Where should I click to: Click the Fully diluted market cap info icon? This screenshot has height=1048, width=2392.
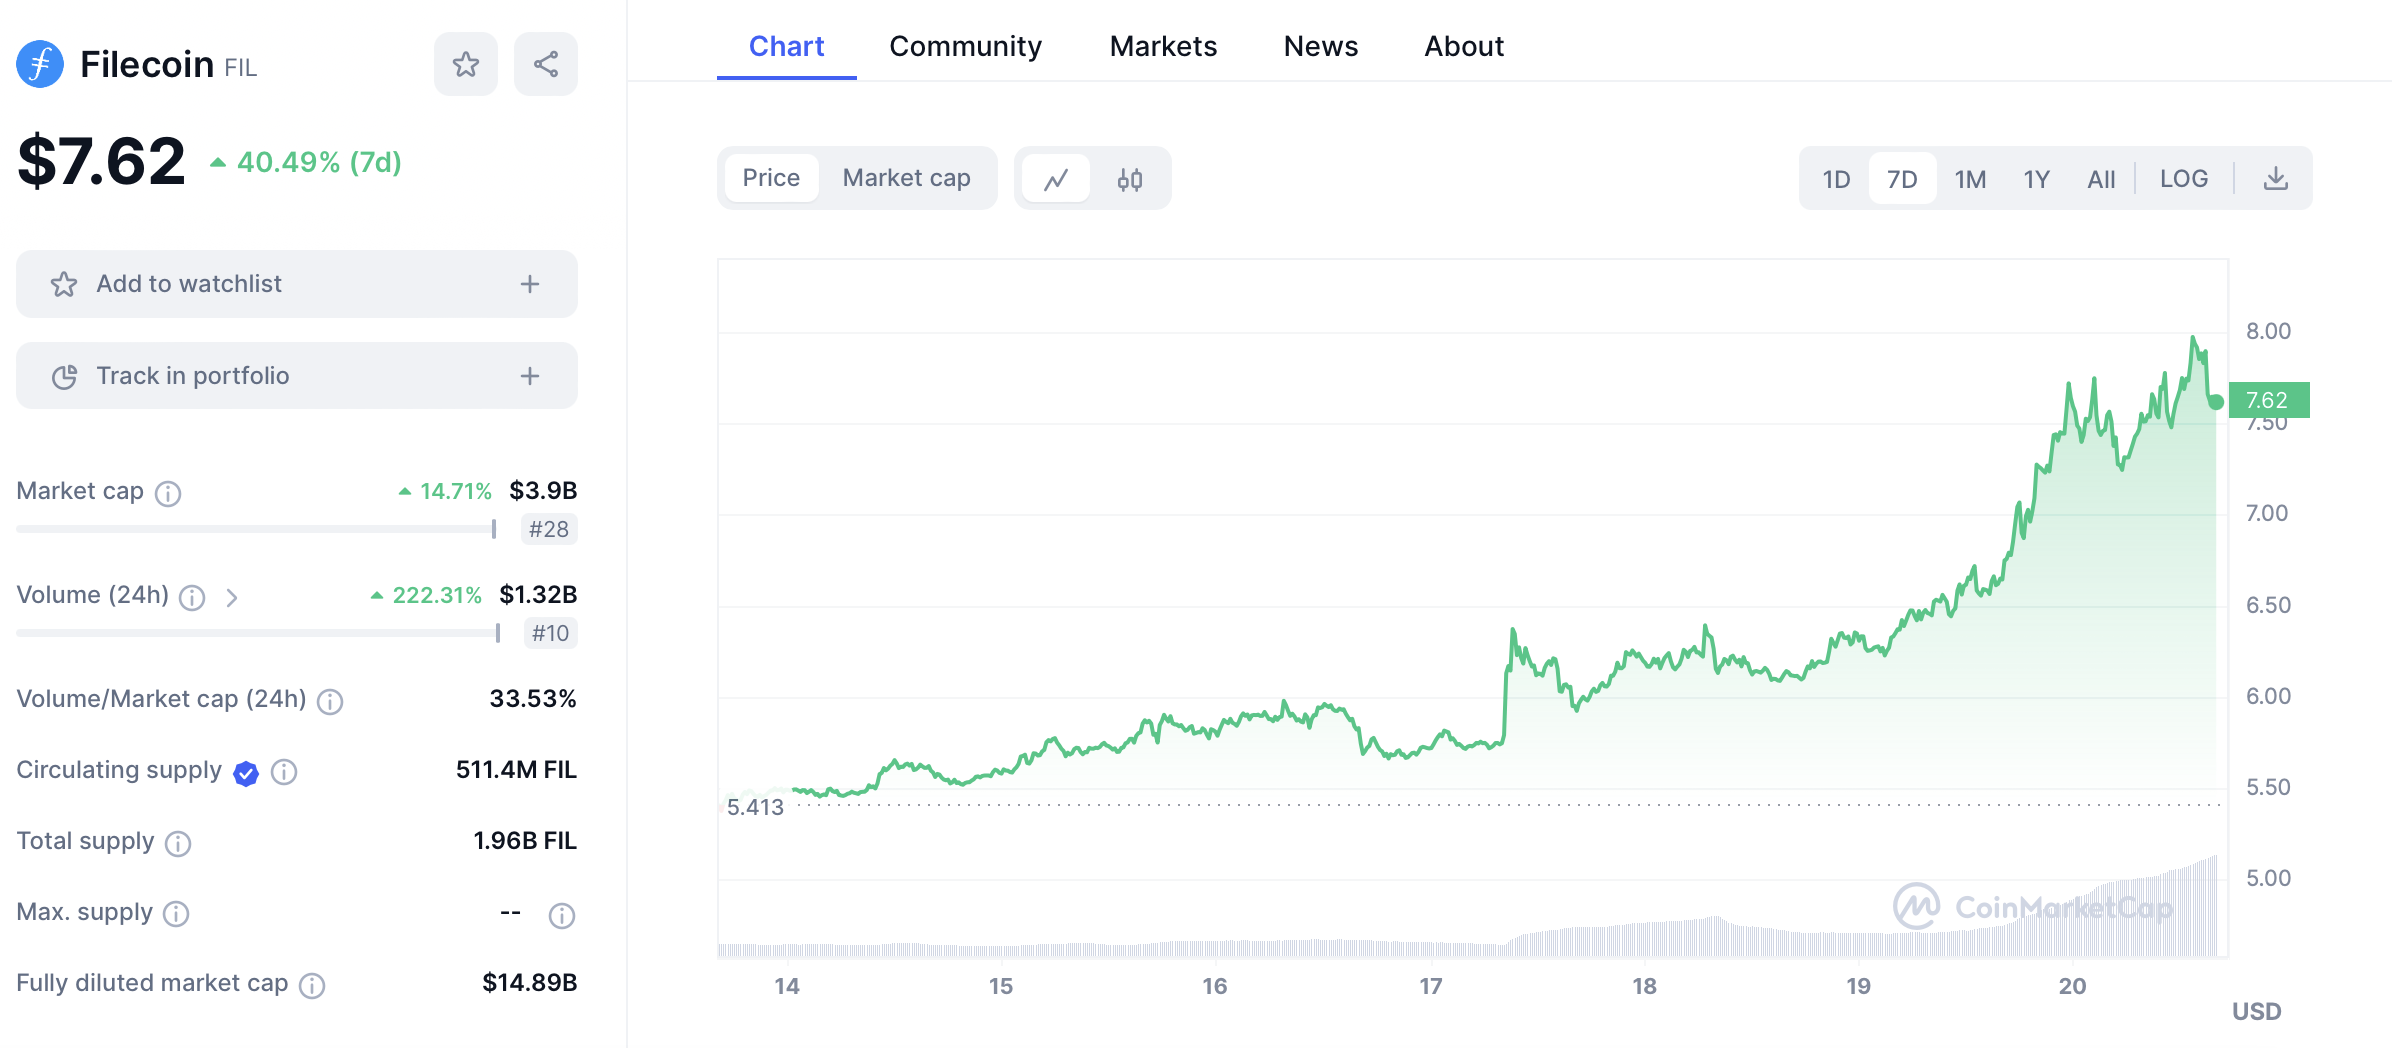(312, 986)
